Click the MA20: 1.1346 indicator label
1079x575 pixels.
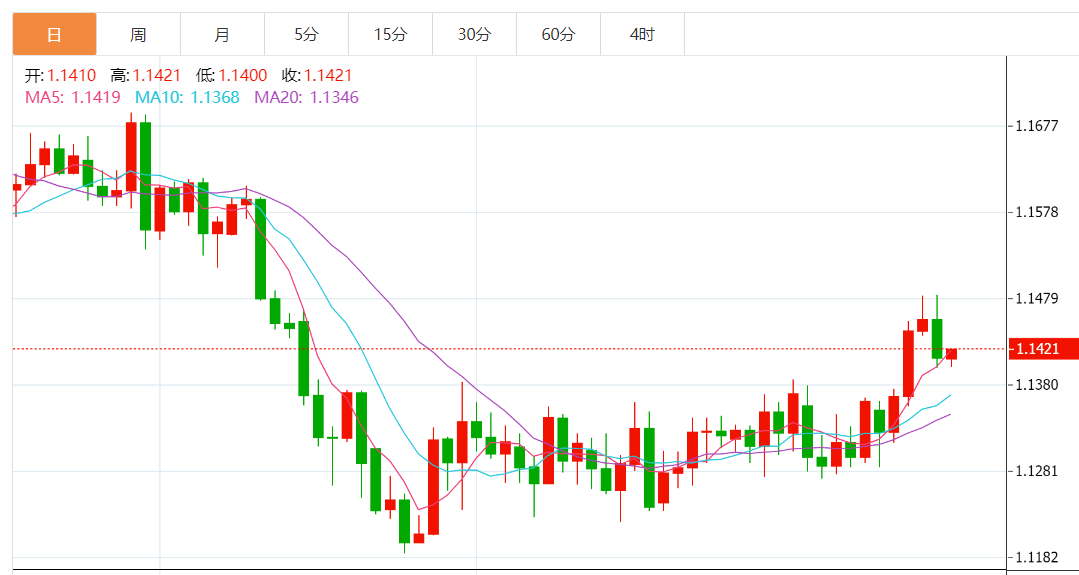click(307, 97)
